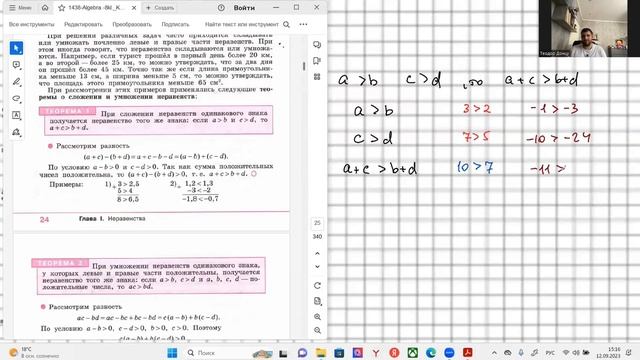The width and height of the screenshot is (640, 360).
Task: Open the red Я Yandex taskbar icon
Action: click(394, 353)
